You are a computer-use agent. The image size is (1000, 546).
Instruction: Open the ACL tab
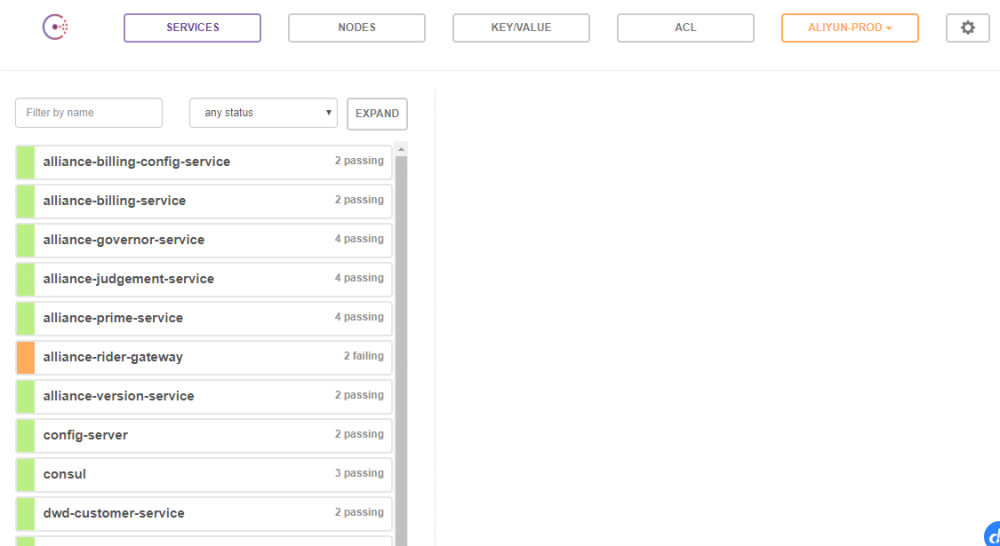[685, 28]
